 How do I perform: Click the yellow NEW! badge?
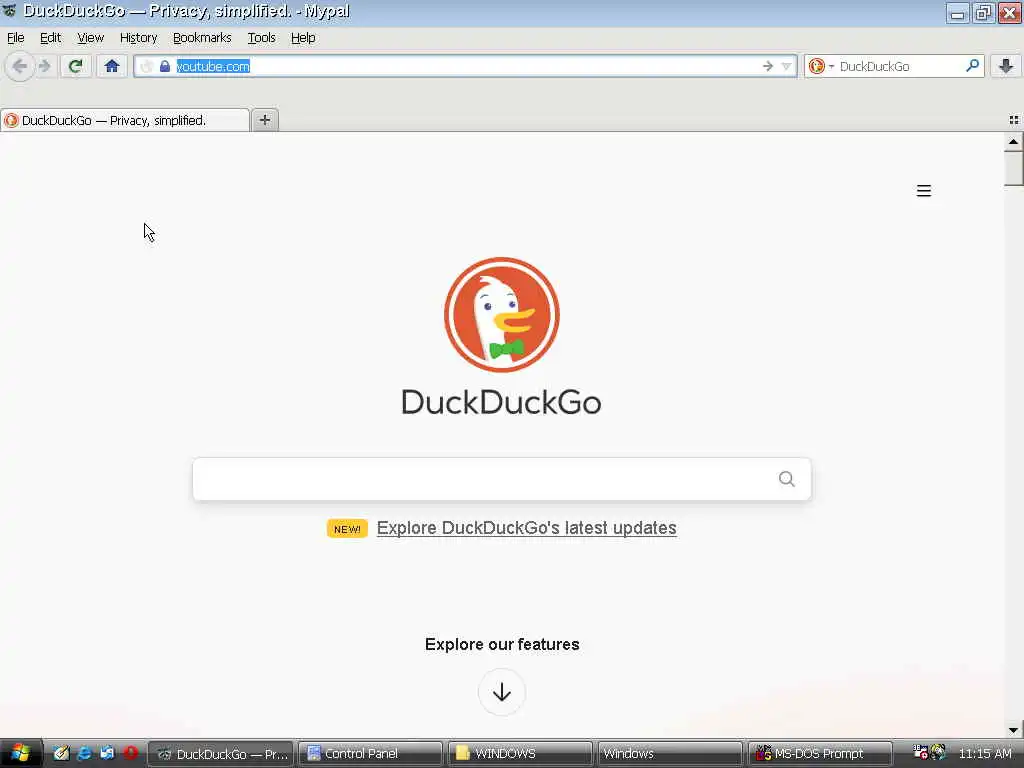(347, 528)
